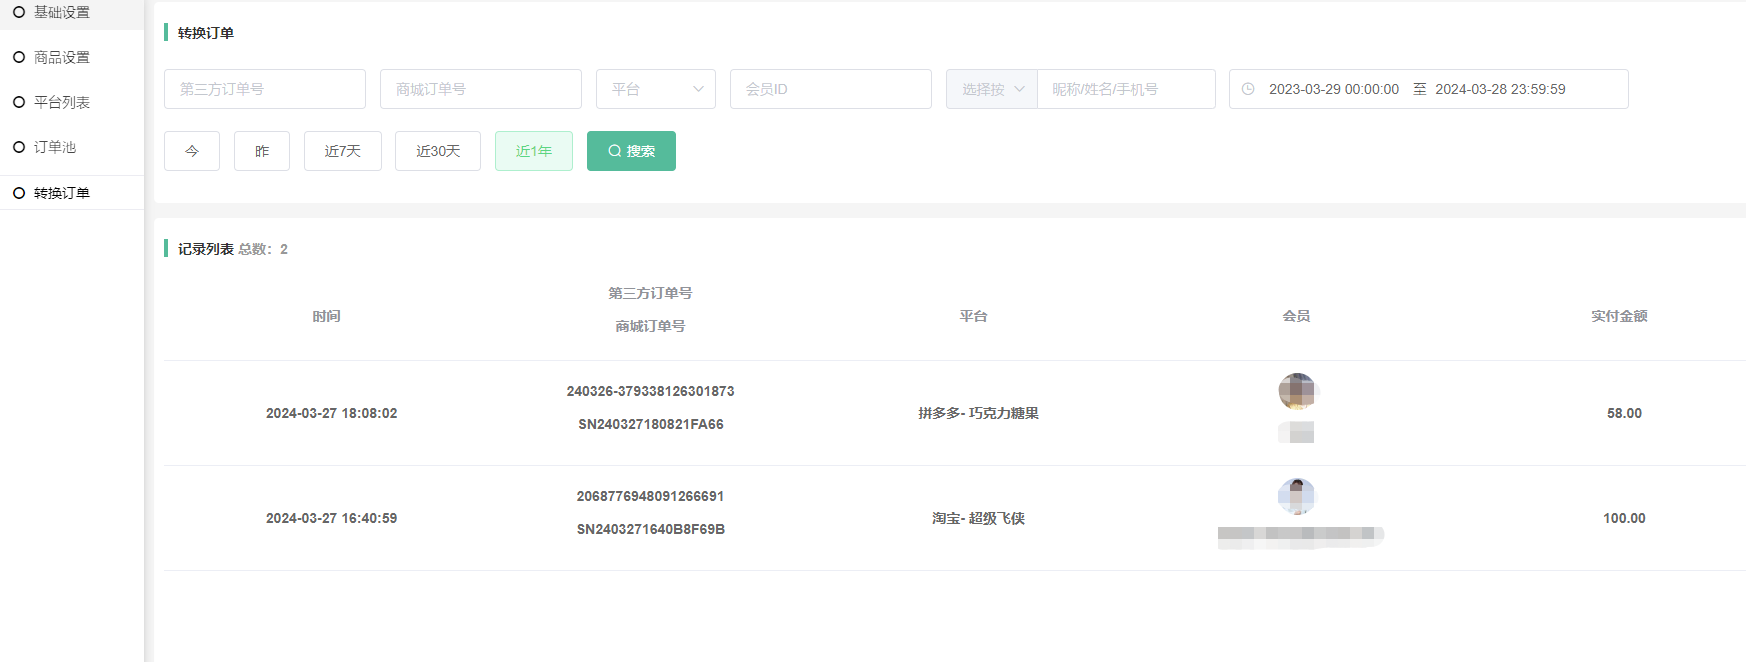
Task: Click the 拼多多 order member avatar
Action: [x=1296, y=391]
